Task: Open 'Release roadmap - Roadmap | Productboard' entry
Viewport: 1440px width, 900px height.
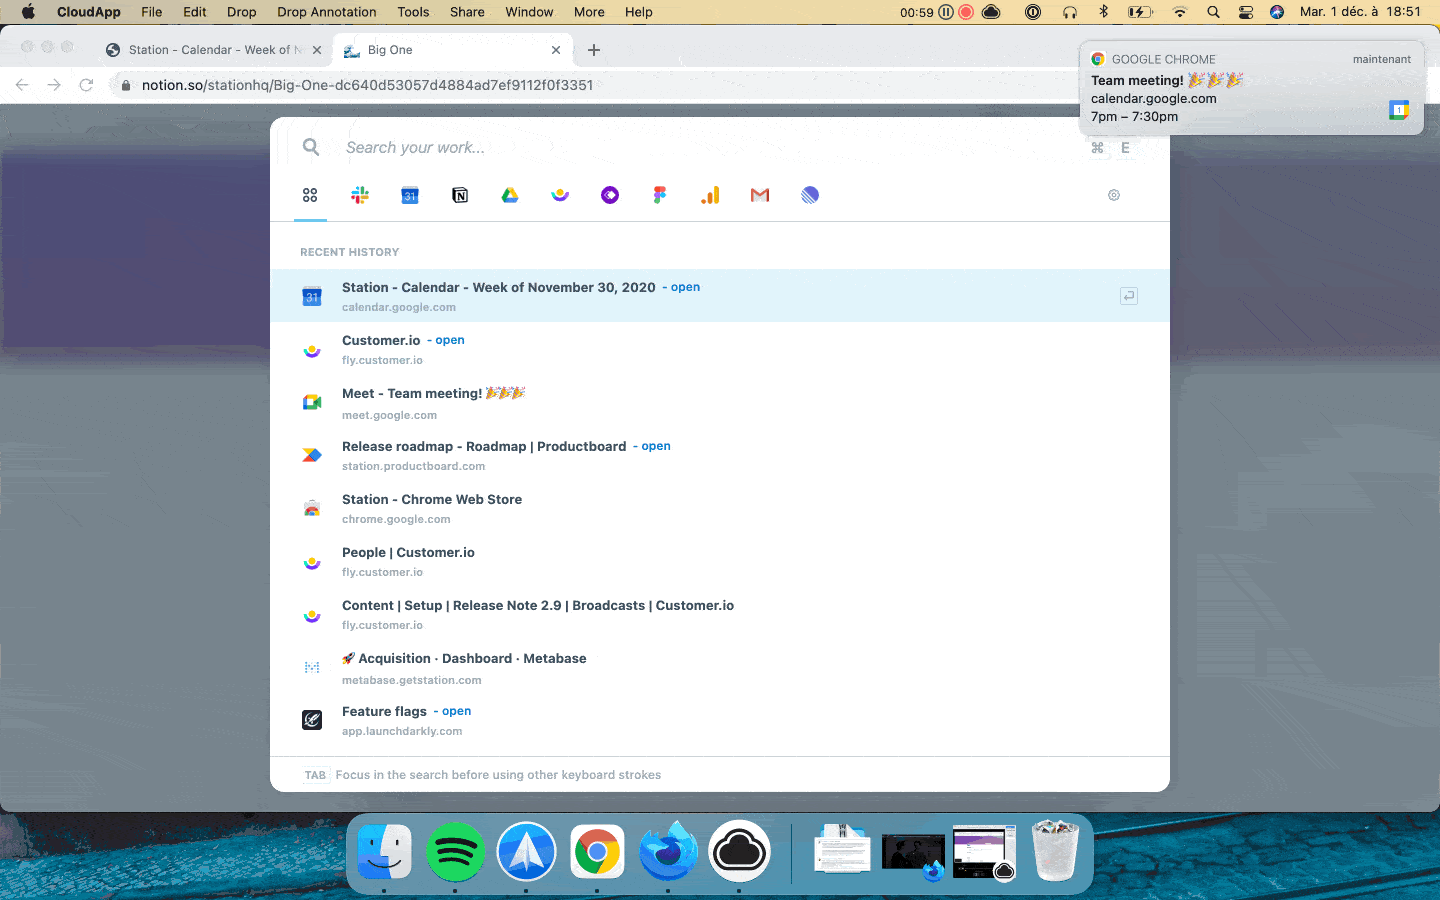Action: click(720, 455)
